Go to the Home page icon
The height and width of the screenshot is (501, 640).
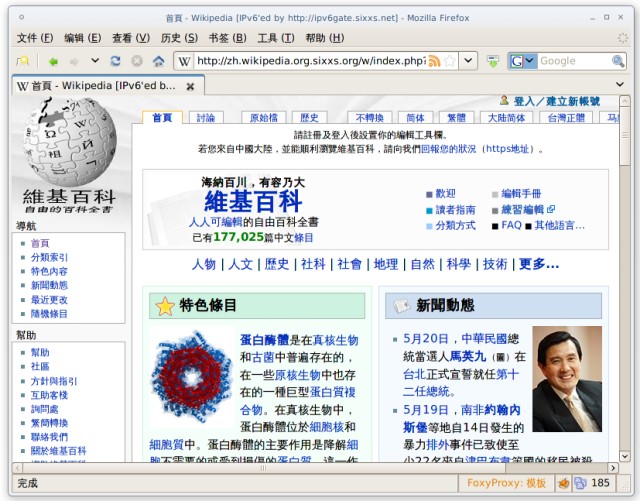tap(158, 61)
